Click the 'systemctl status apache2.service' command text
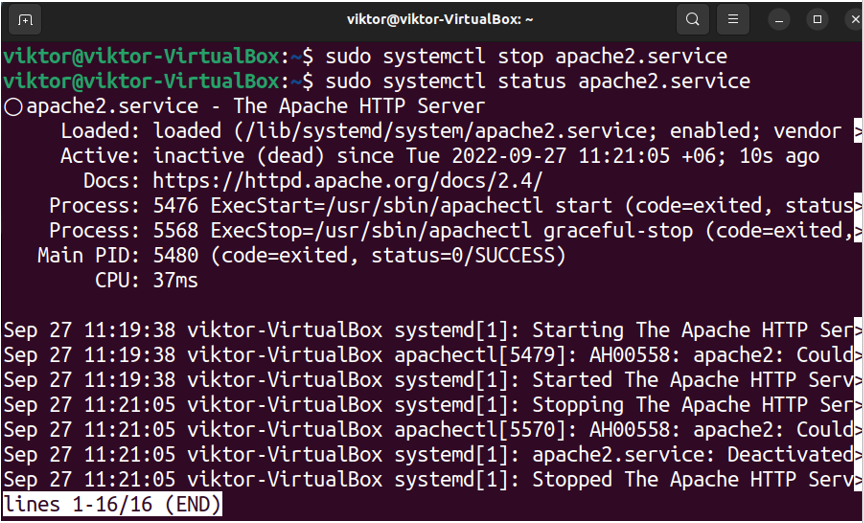 pos(566,82)
